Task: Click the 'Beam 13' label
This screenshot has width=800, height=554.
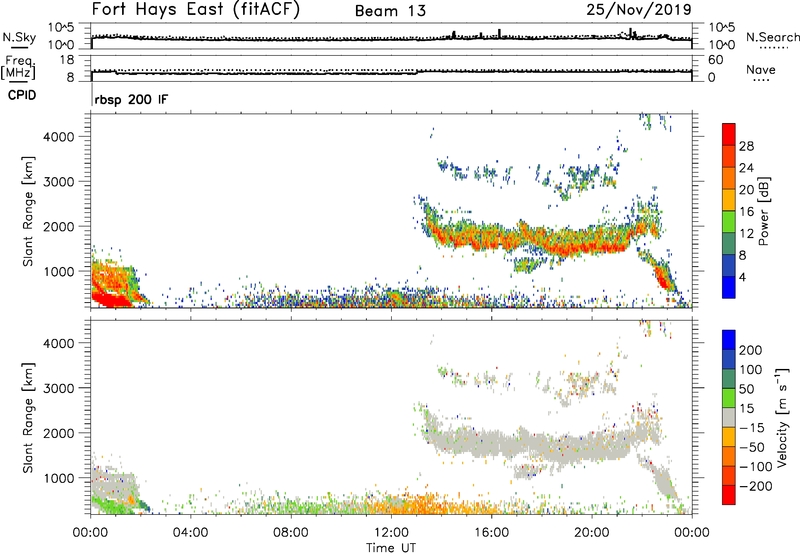Action: tap(390, 11)
